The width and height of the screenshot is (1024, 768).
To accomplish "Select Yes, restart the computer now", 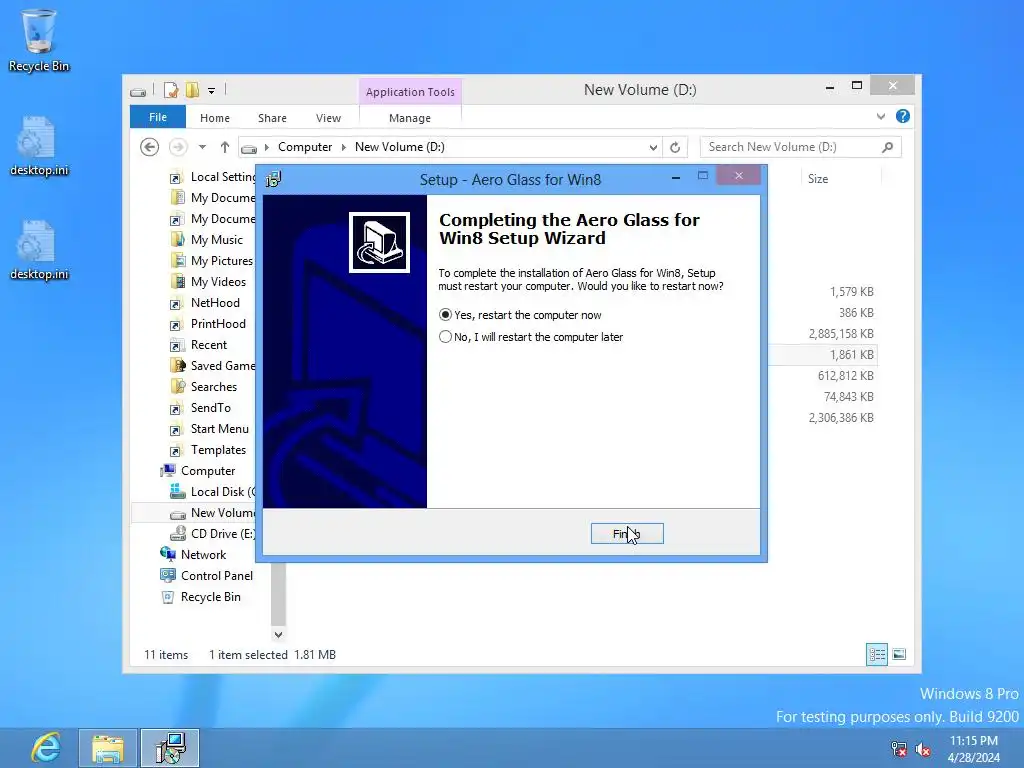I will point(520,315).
